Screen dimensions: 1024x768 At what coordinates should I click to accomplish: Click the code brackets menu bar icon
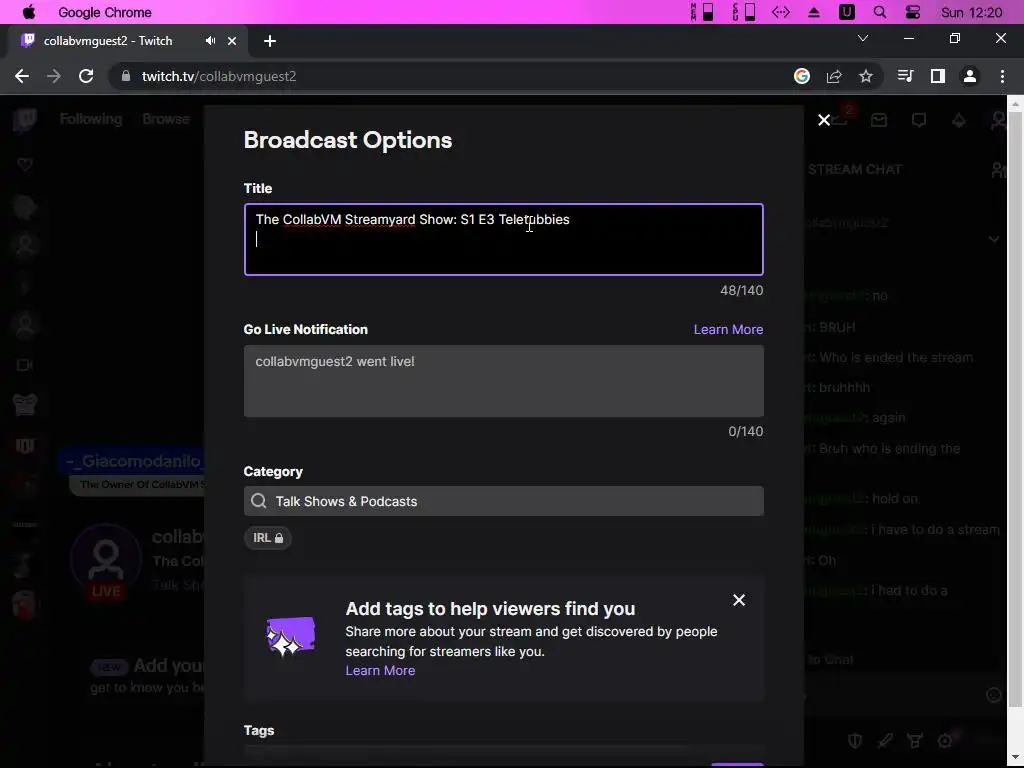(x=781, y=12)
